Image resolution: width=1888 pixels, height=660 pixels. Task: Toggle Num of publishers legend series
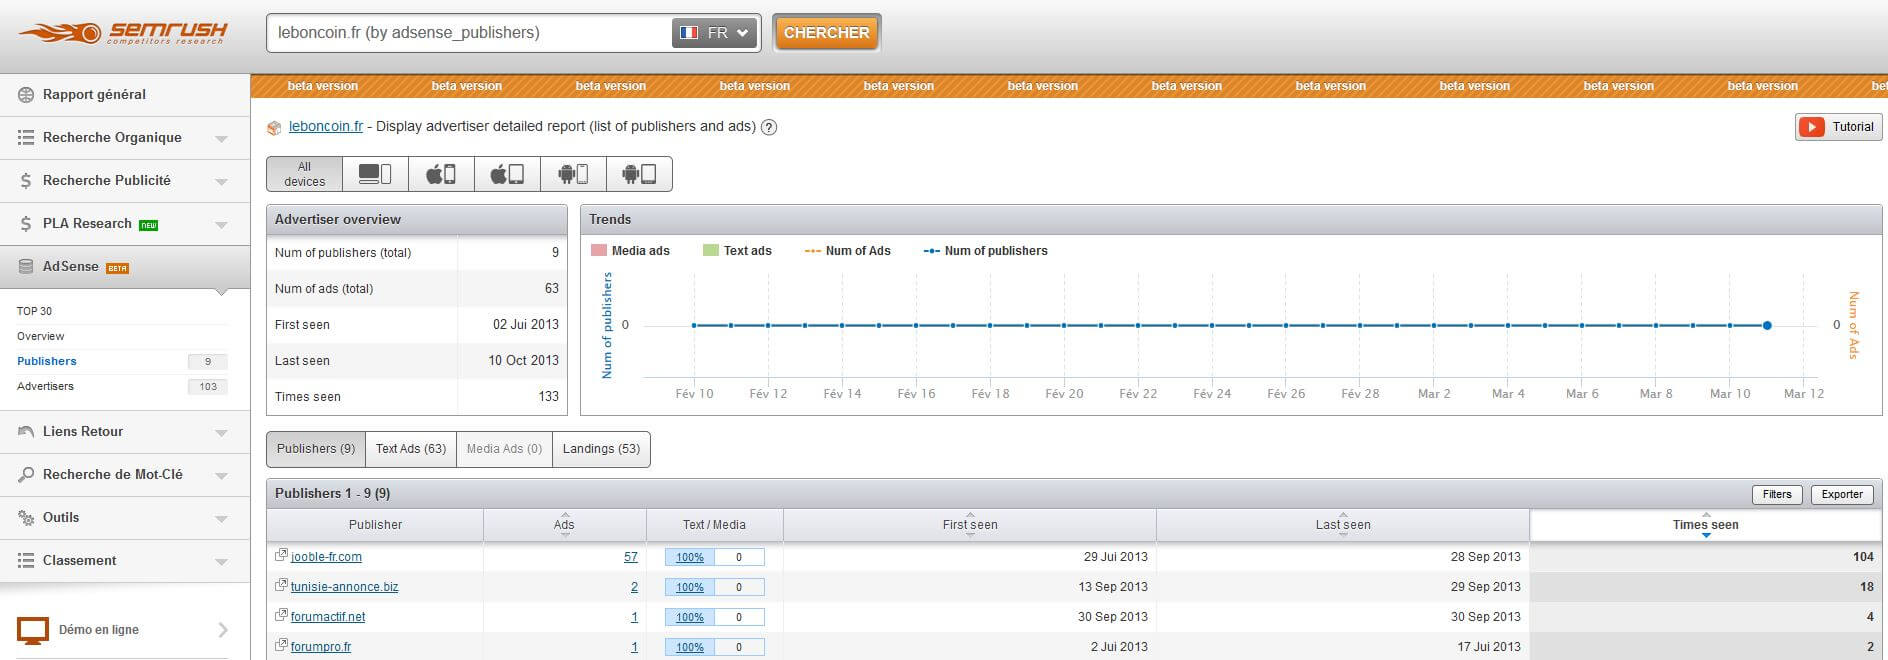[x=985, y=251]
